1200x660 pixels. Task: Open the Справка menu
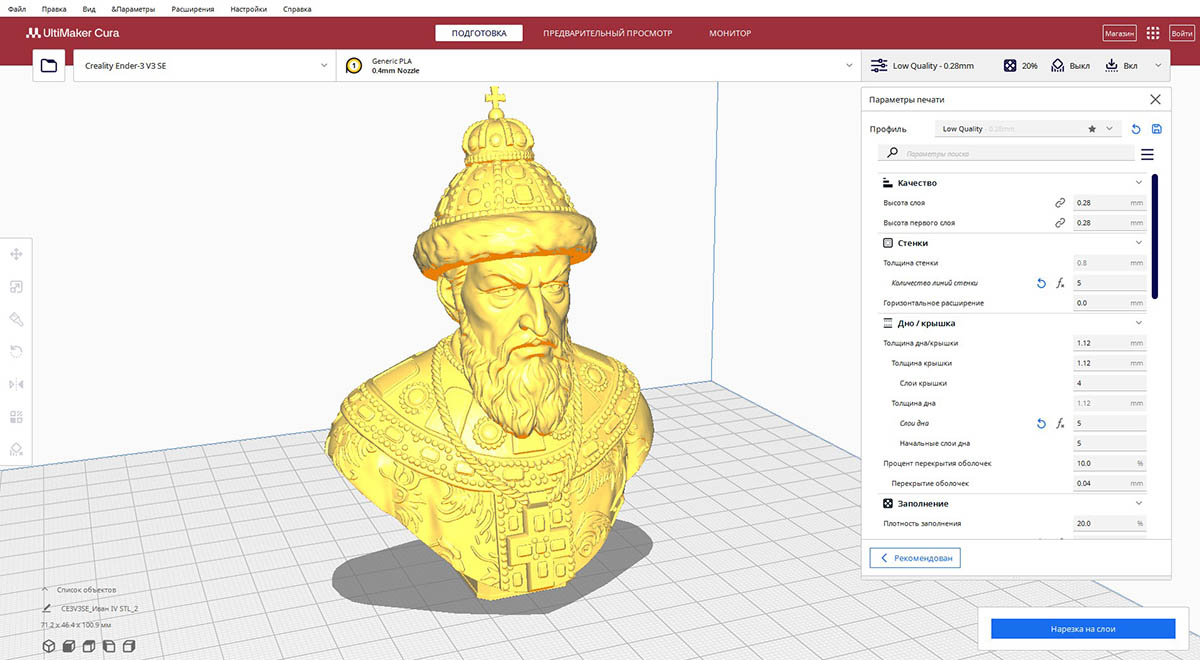click(297, 9)
